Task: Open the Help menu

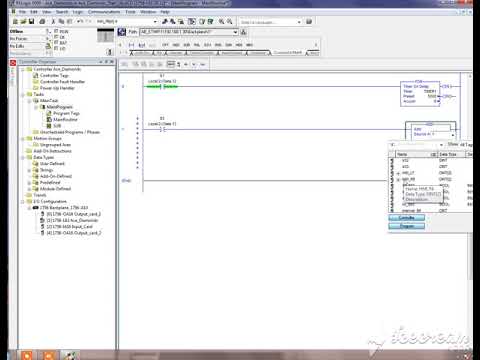Action: [165, 12]
